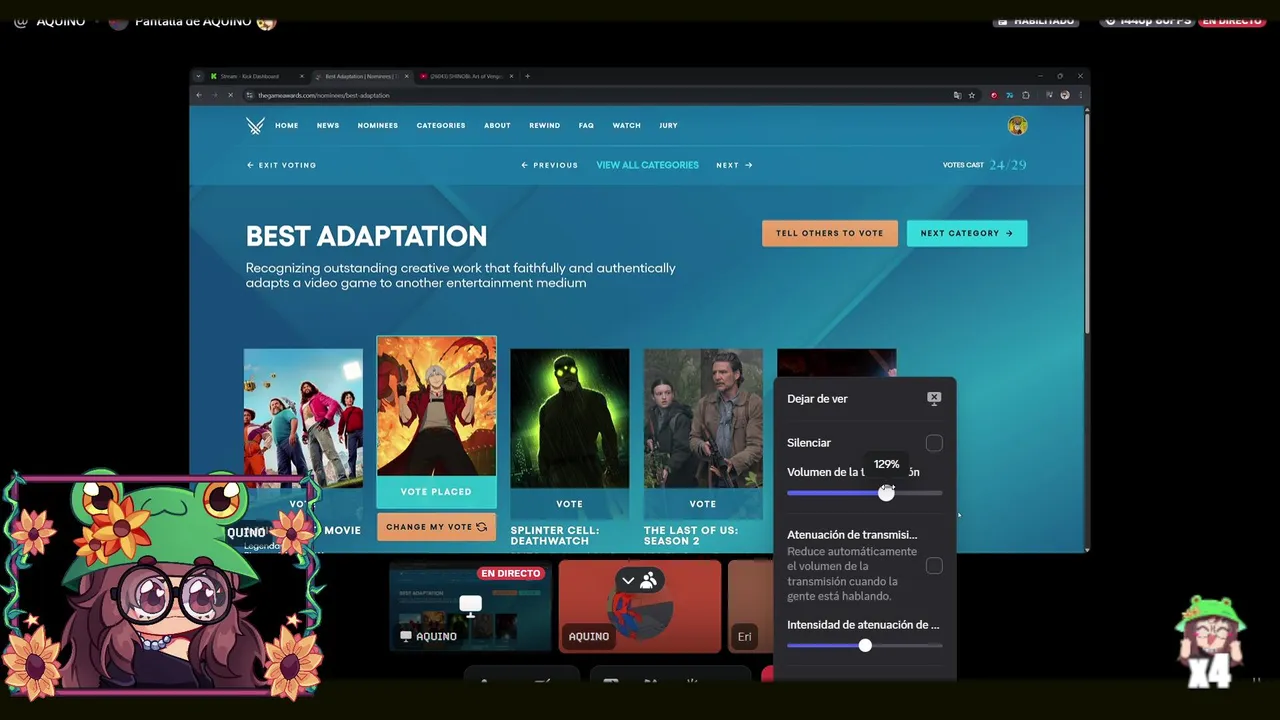This screenshot has height=720, width=1280.
Task: Click the Splinter Cell: Deathwatch poster
Action: coord(570,419)
